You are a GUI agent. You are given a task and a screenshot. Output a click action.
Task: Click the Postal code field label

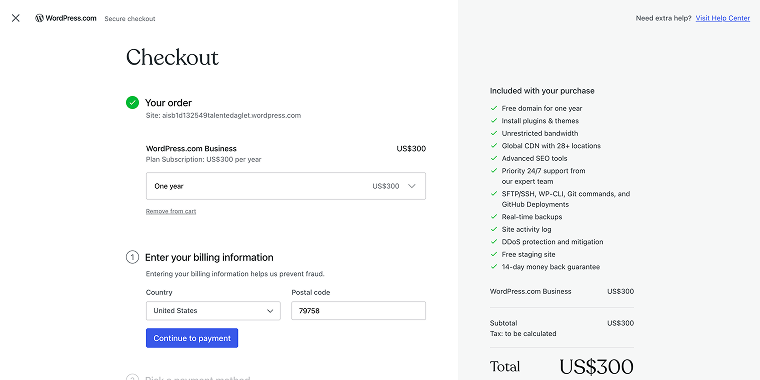[x=311, y=293]
